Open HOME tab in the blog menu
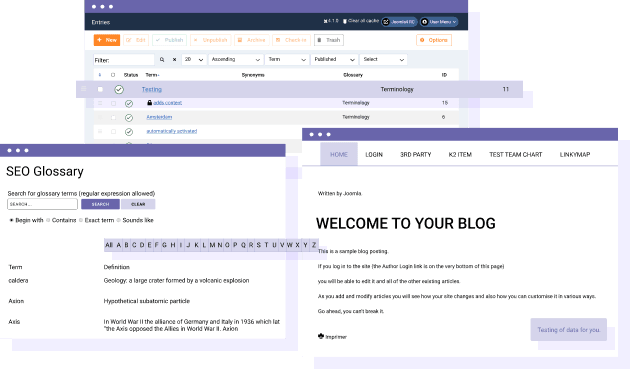Screen dimensions: 630x369 (x=339, y=154)
